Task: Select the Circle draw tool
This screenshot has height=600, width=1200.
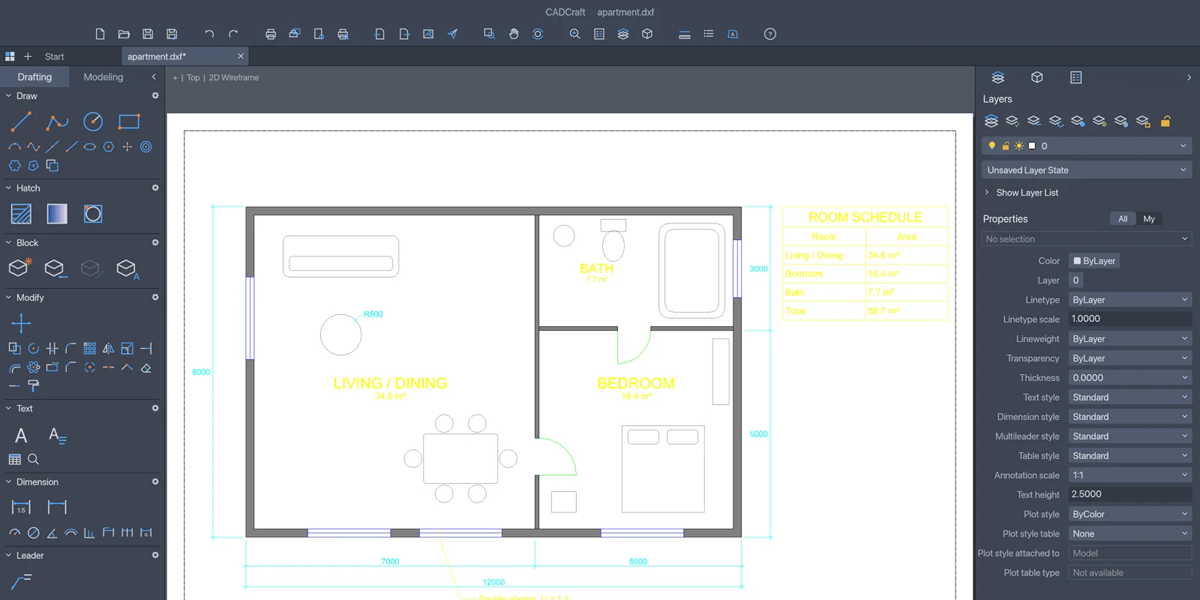Action: [93, 122]
